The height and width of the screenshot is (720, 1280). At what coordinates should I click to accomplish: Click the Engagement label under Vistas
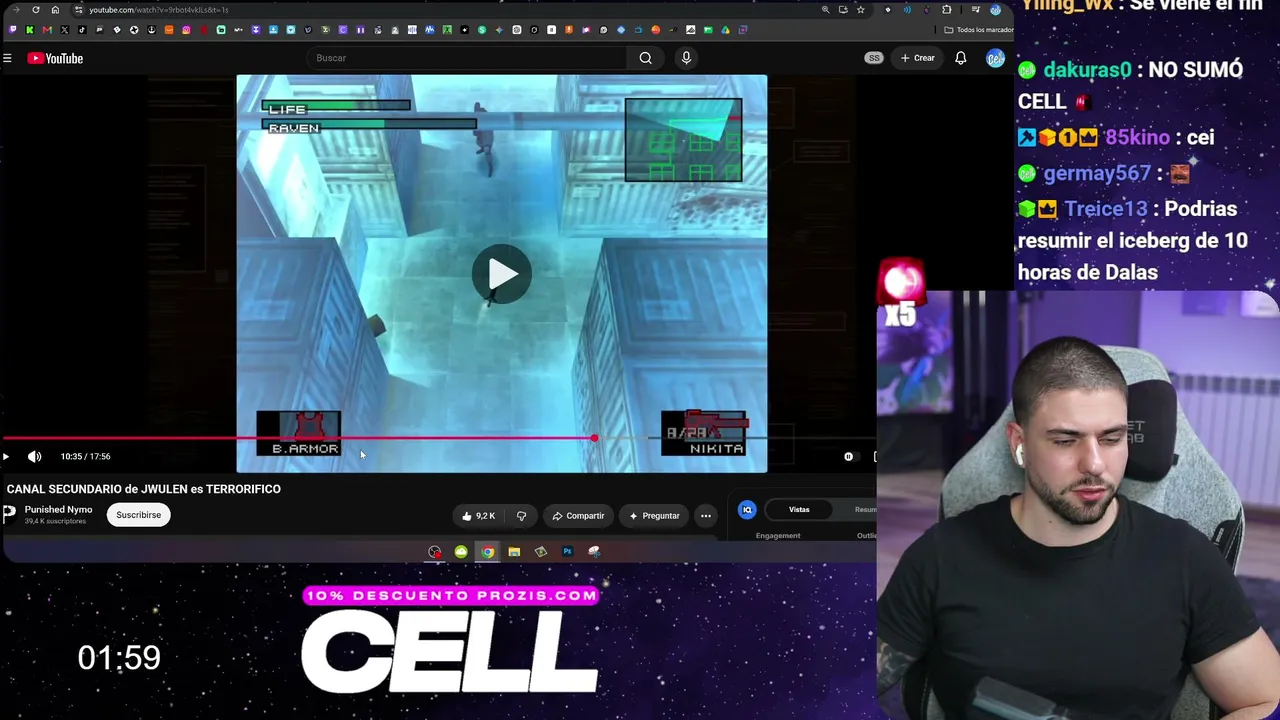[778, 536]
